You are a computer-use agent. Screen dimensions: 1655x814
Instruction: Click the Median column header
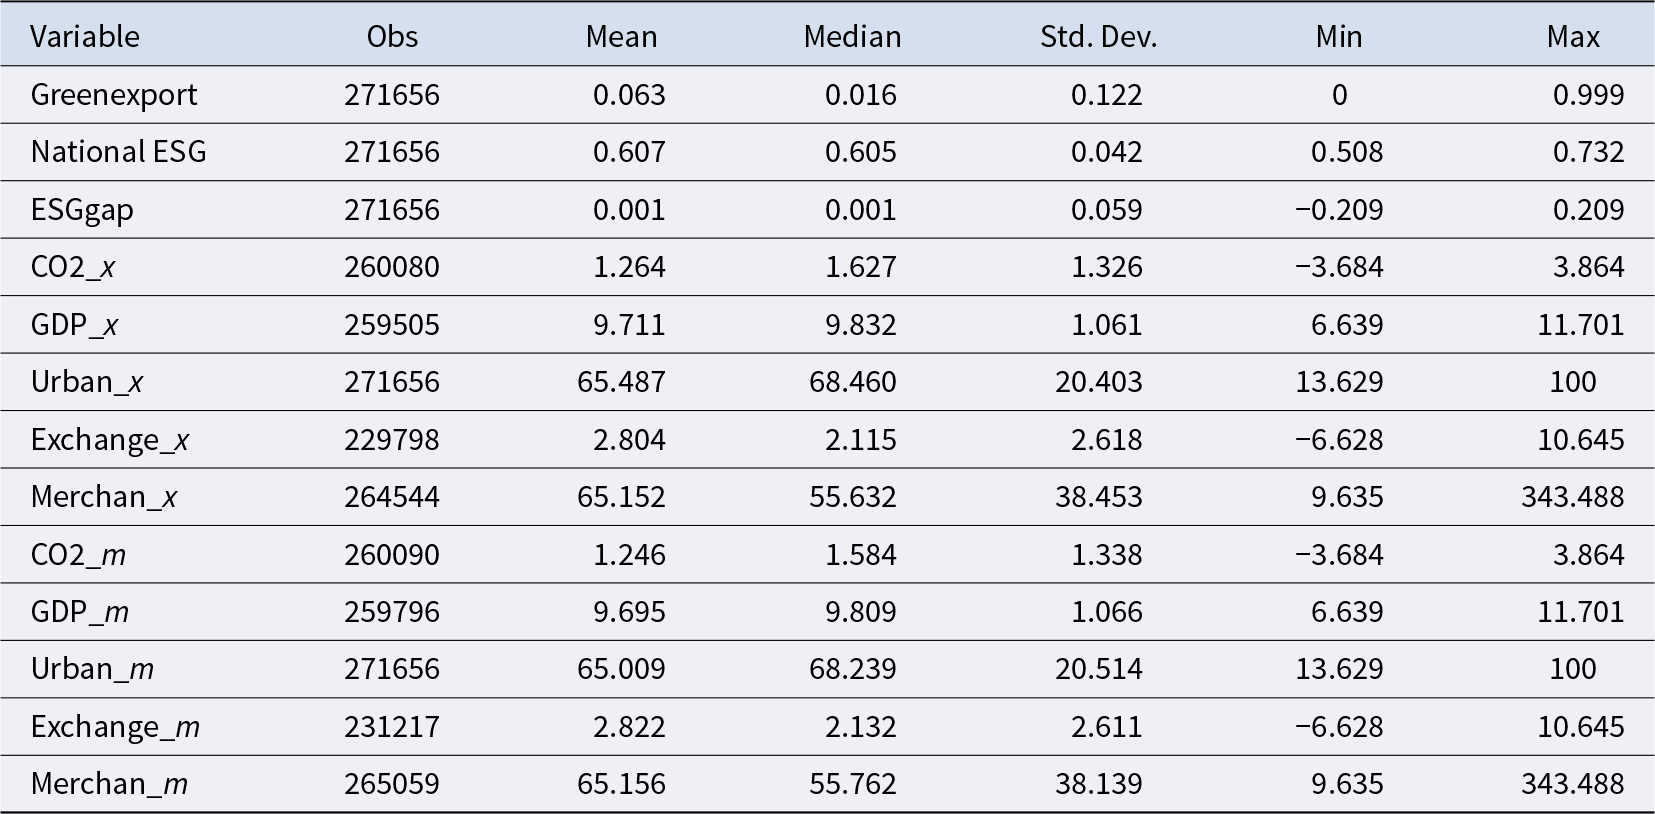(x=852, y=37)
